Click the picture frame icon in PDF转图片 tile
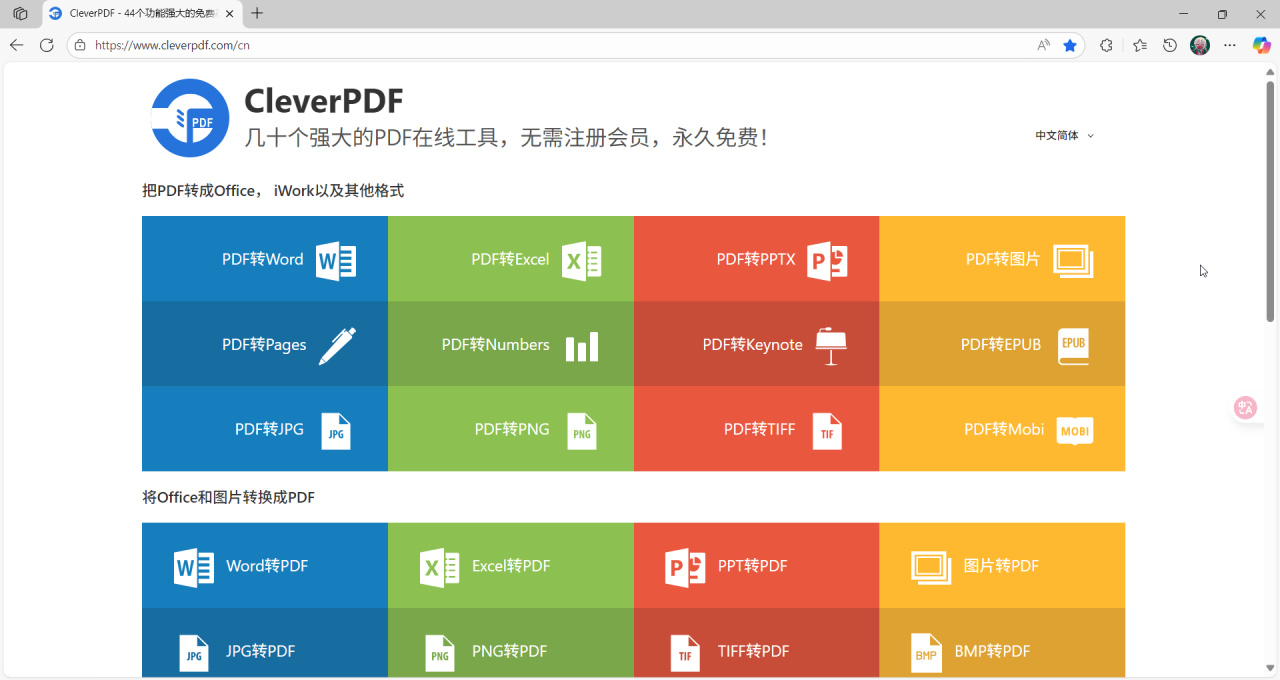This screenshot has width=1280, height=680. 1073,260
